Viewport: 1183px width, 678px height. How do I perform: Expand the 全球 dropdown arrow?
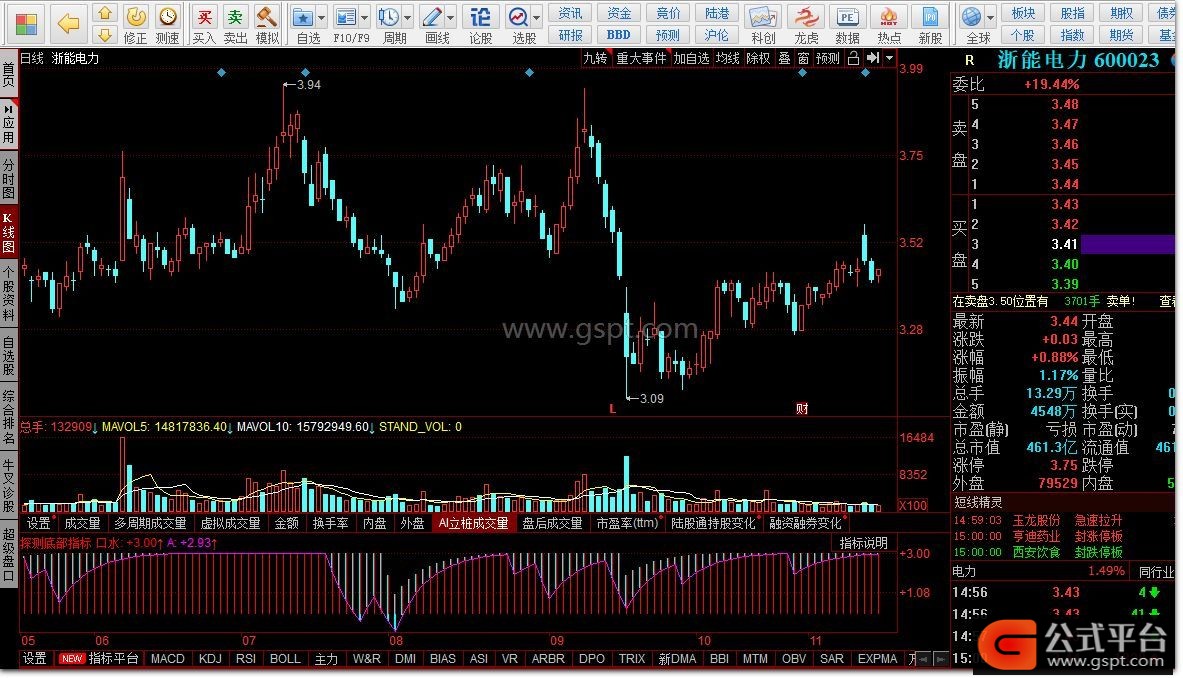(x=991, y=17)
